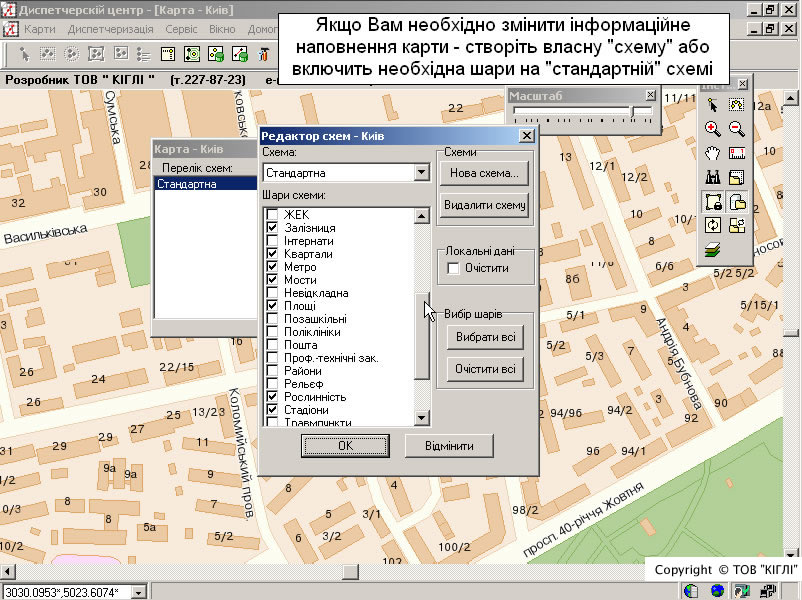Open the hammer and wrench settings icon
Viewport: 802px width, 600px height.
pyautogui.click(x=263, y=54)
